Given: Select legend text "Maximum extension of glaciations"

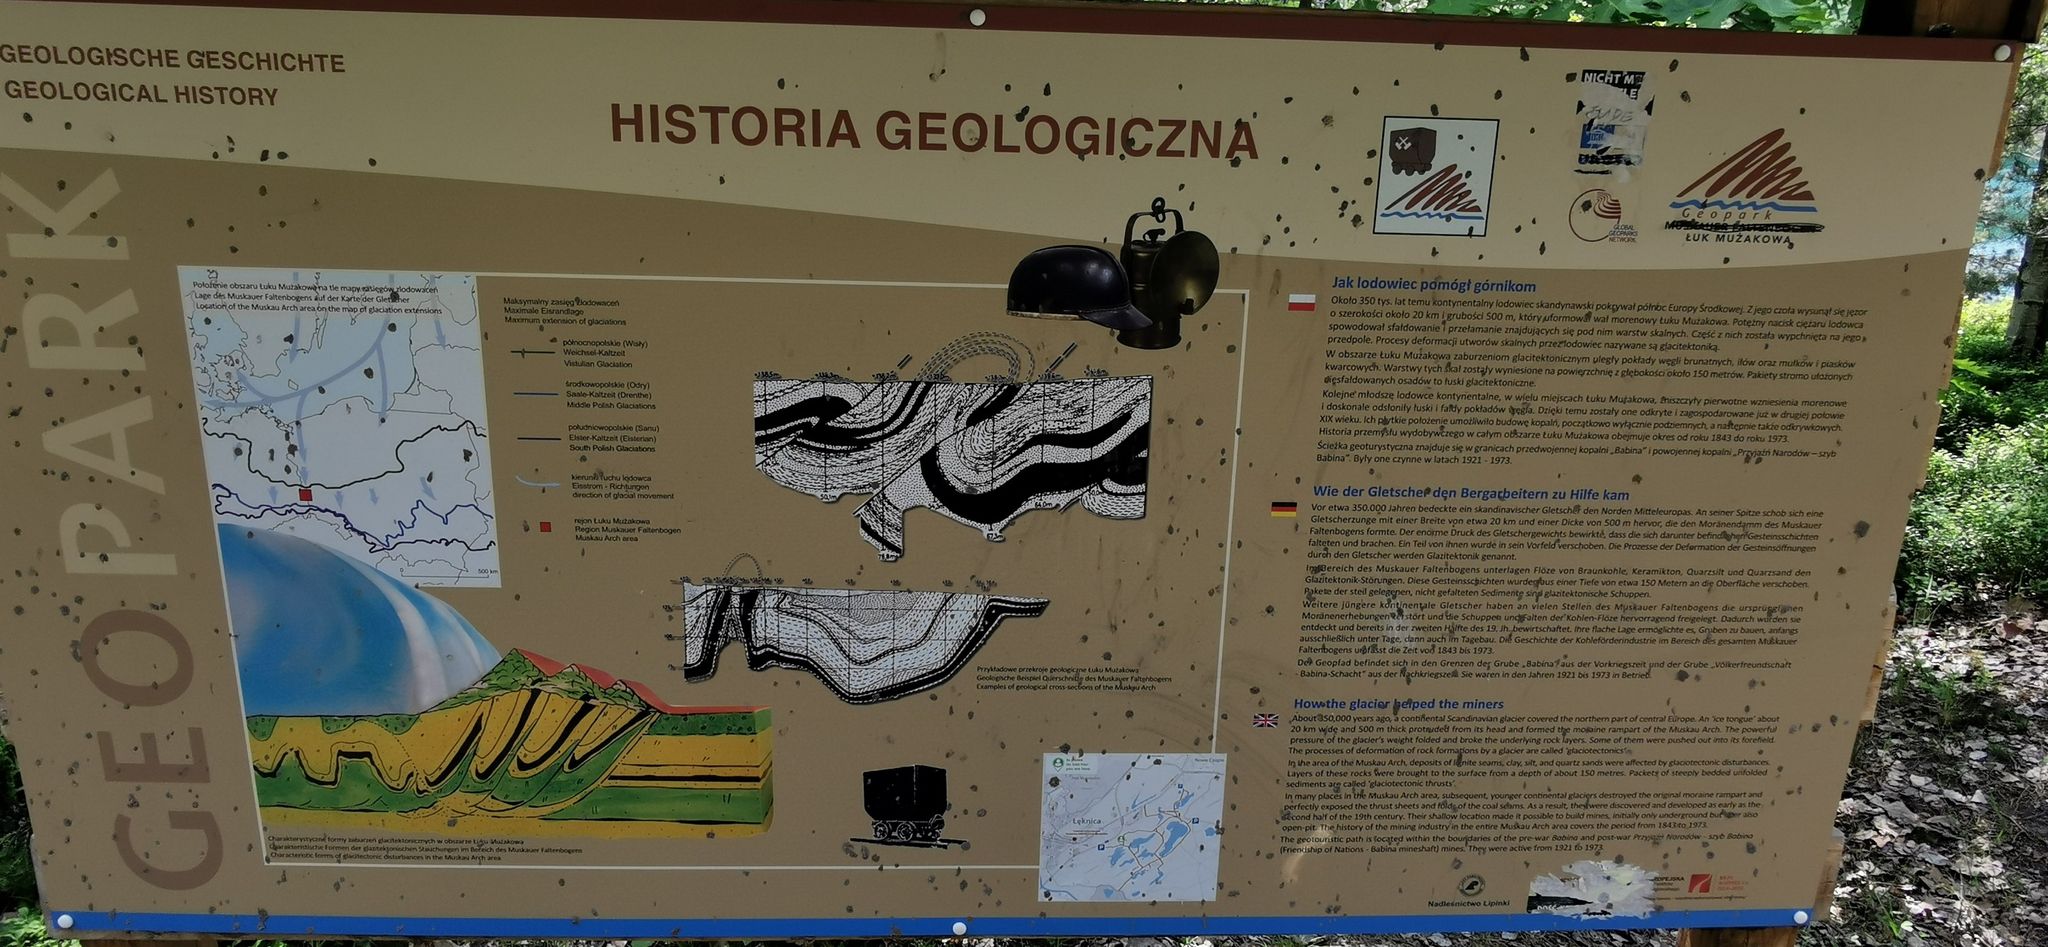Looking at the screenshot, I should [565, 321].
